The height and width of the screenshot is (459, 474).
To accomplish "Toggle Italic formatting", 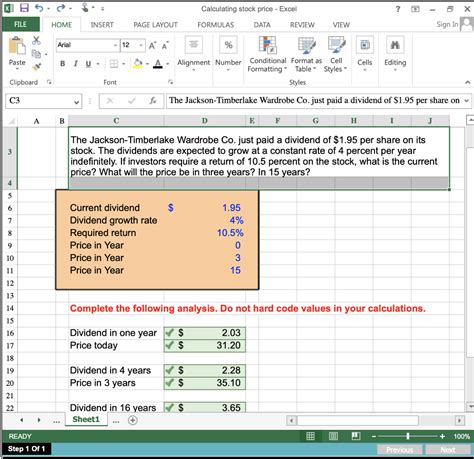I will [76, 63].
